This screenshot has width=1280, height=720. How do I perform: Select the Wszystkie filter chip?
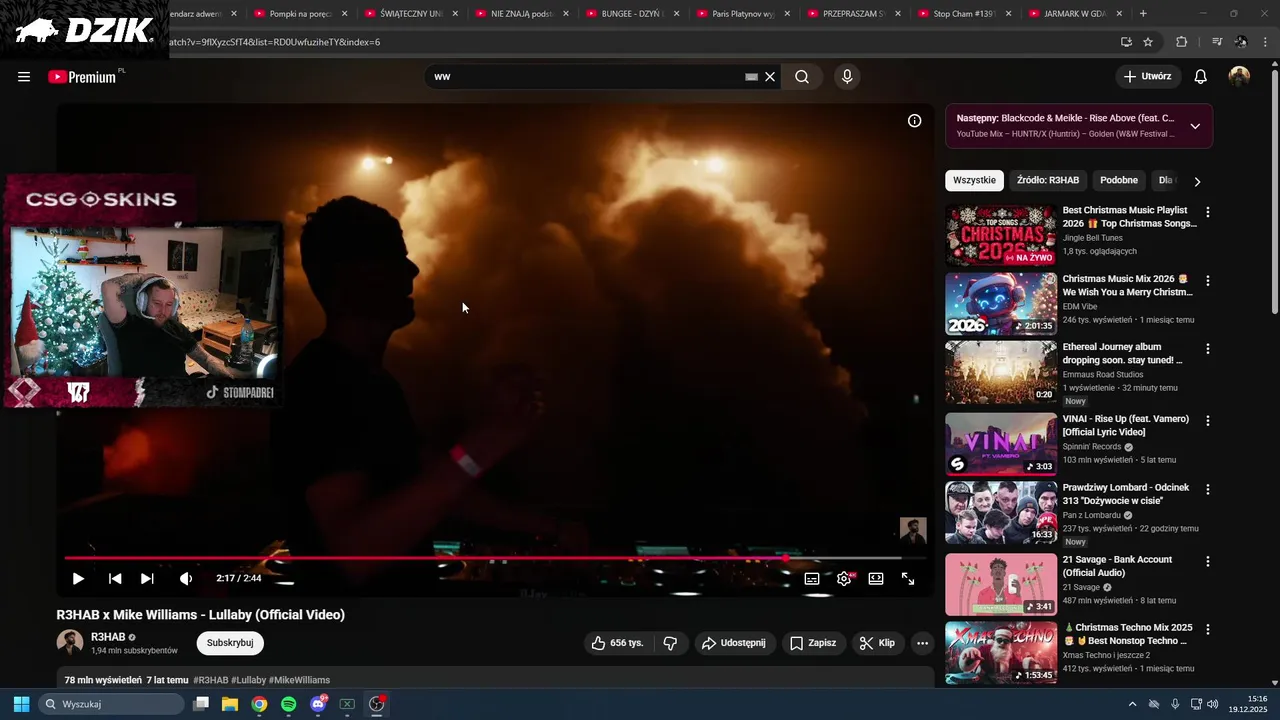click(x=974, y=180)
